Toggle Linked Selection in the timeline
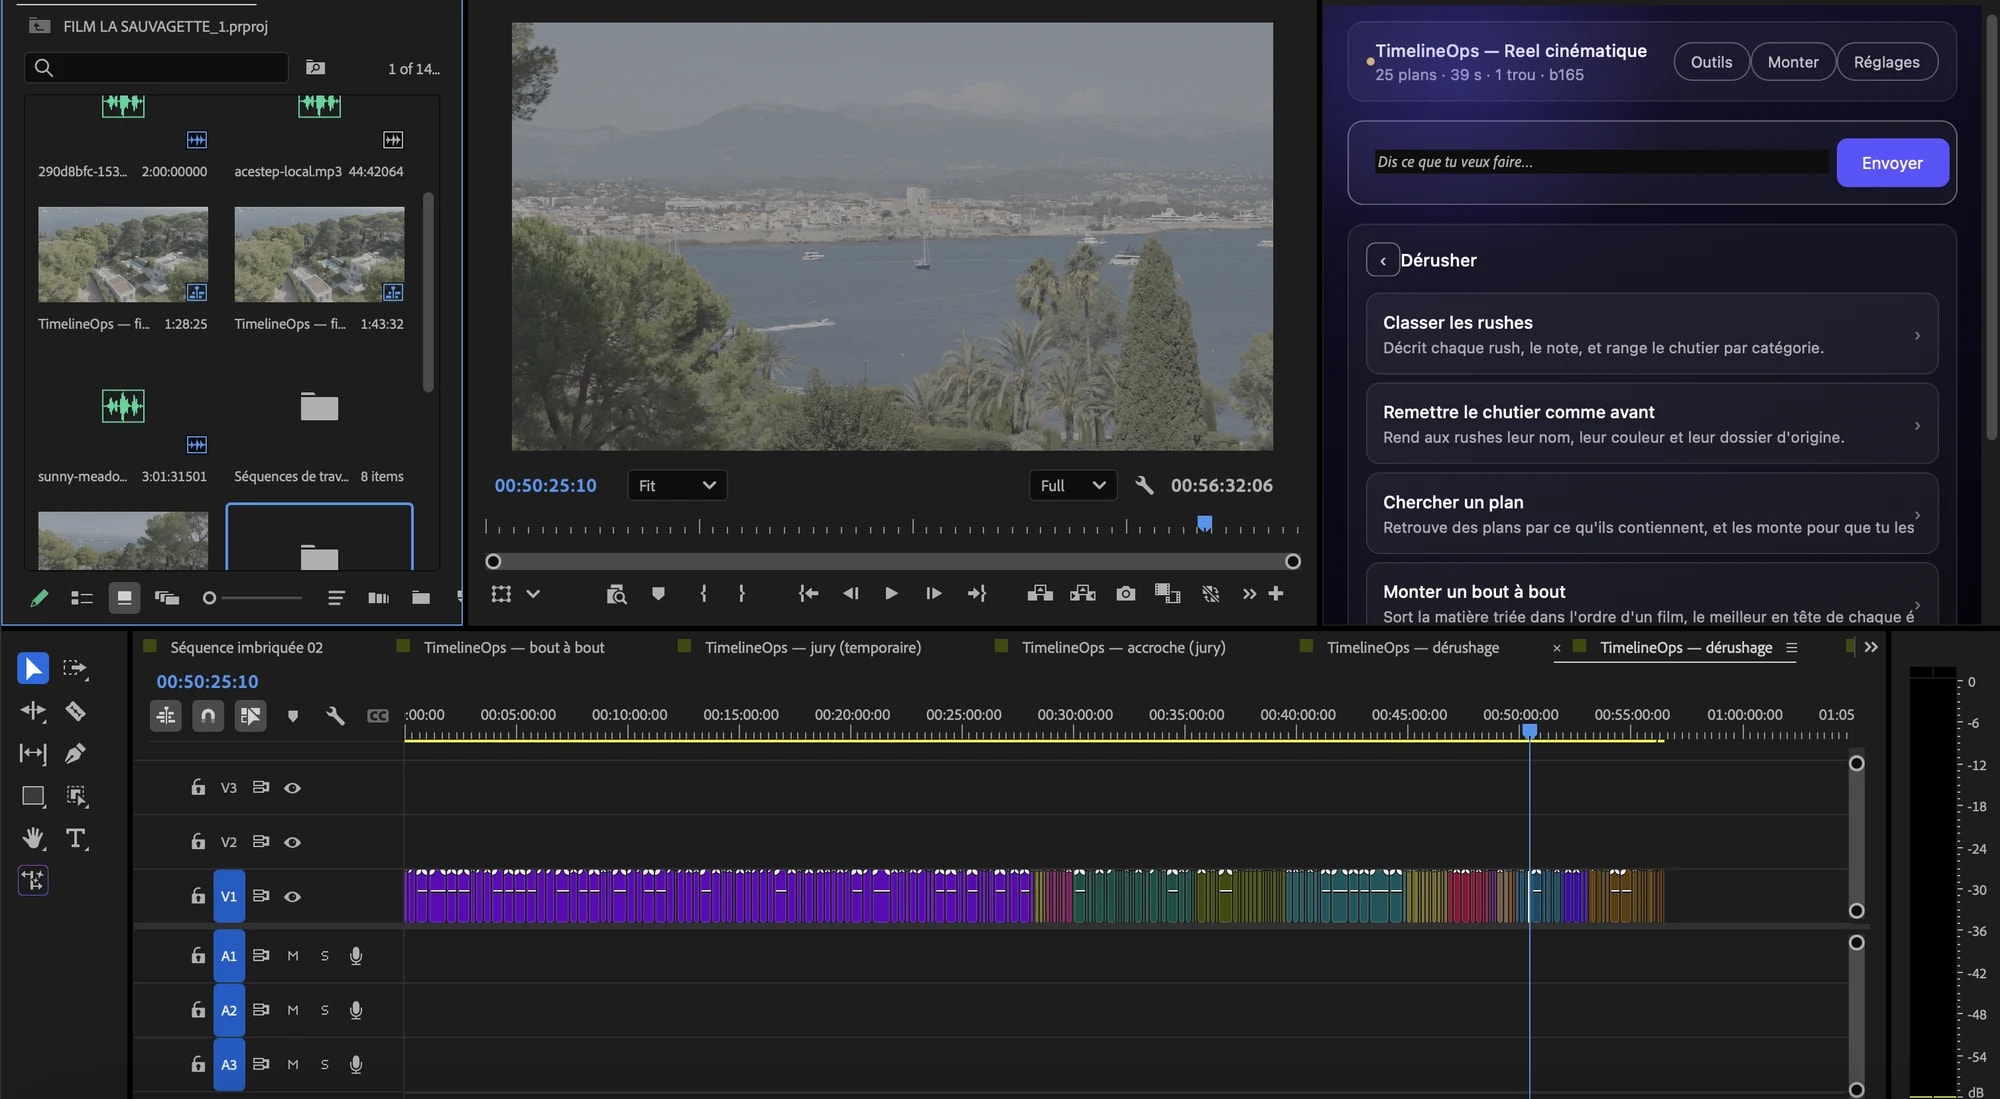Image resolution: width=2000 pixels, height=1099 pixels. tap(250, 716)
